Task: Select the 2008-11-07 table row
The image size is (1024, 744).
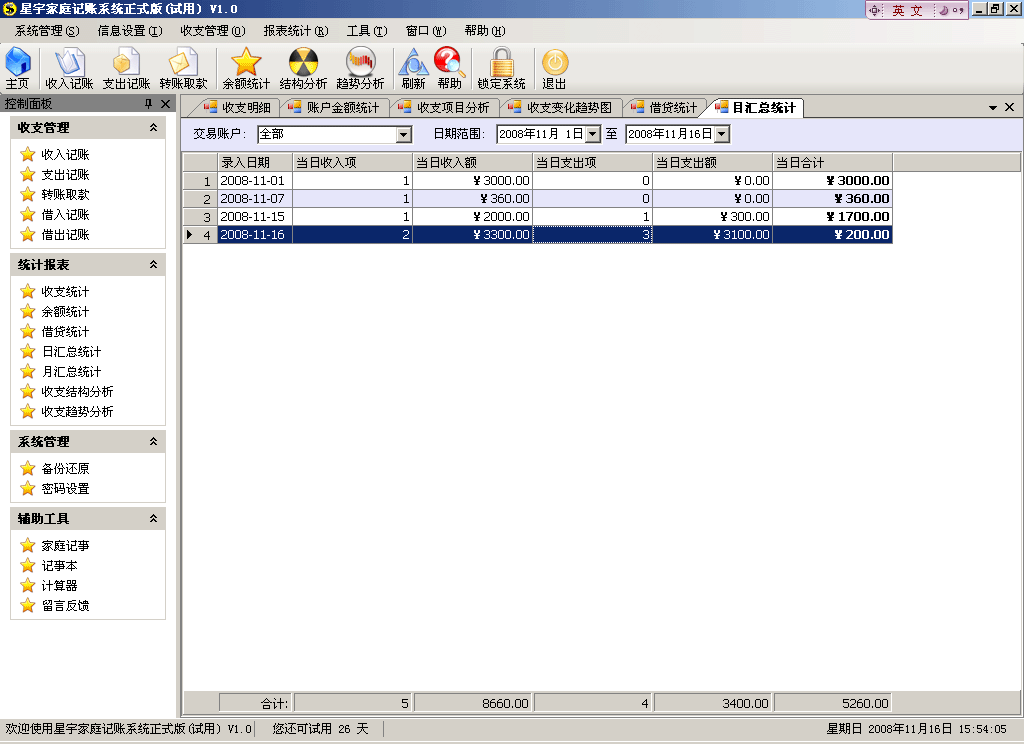Action: 253,199
